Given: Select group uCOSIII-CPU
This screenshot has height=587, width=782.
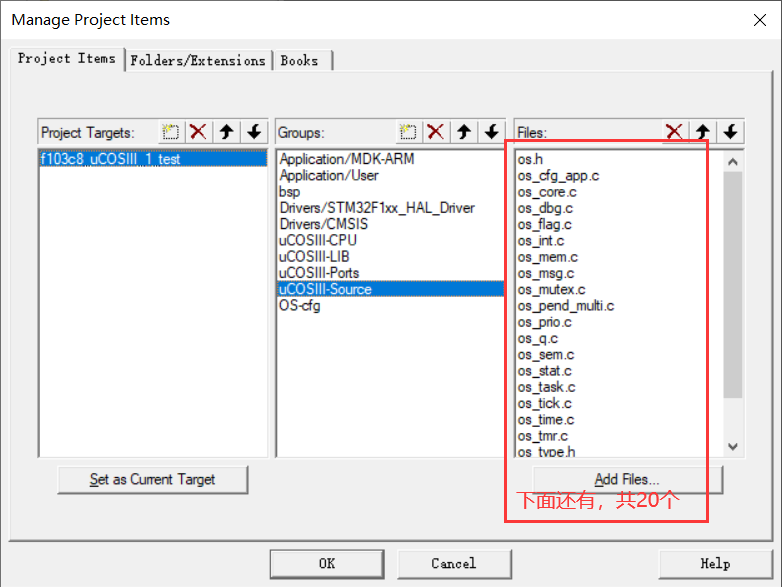Looking at the screenshot, I should click(391, 240).
